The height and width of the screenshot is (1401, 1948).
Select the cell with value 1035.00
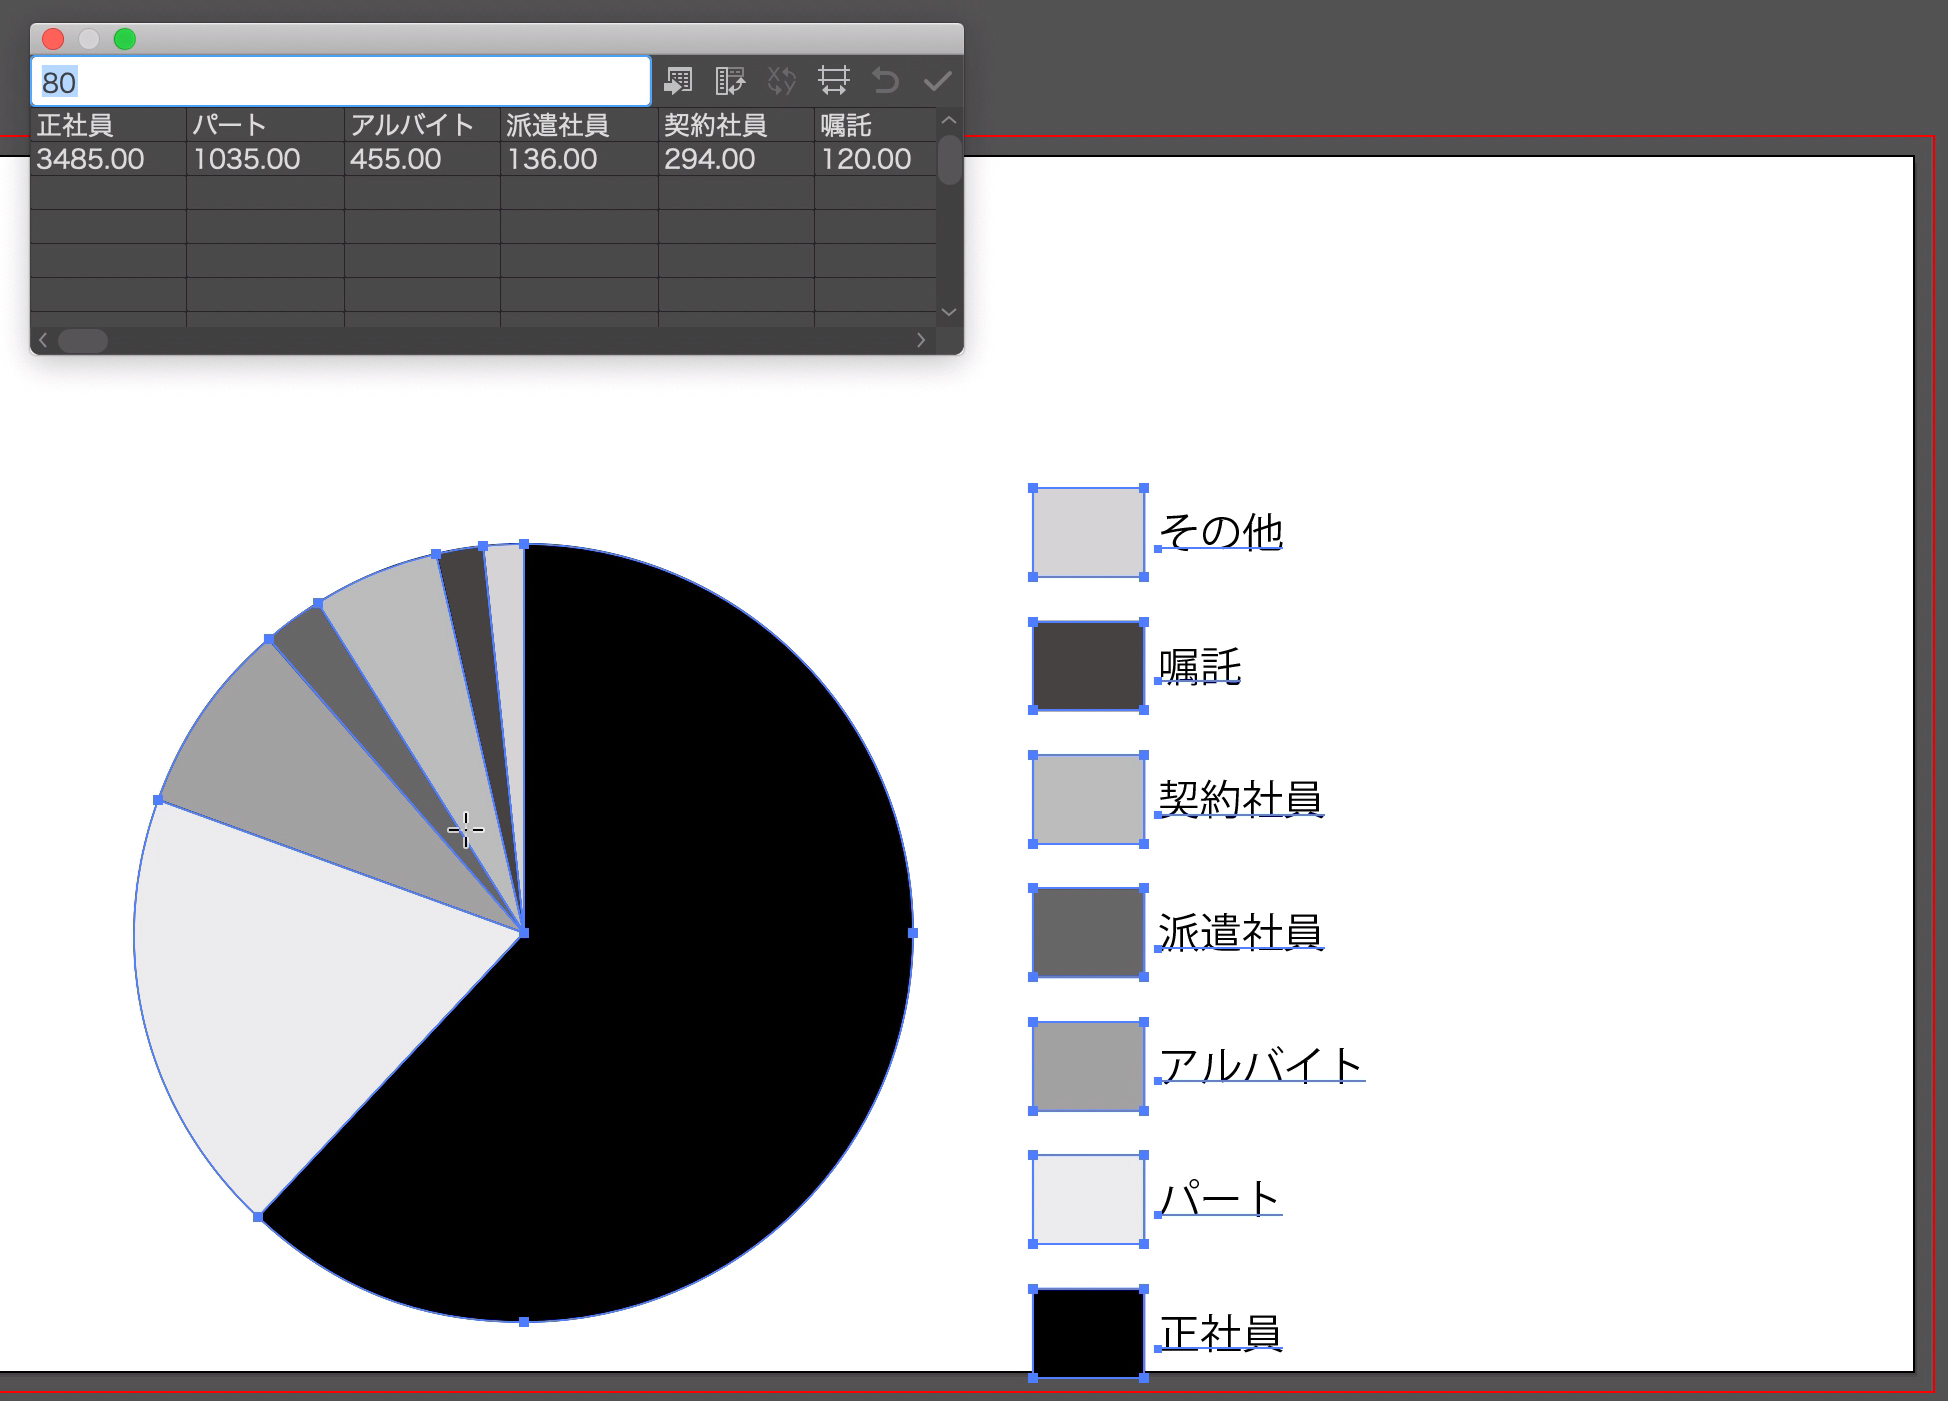[265, 159]
